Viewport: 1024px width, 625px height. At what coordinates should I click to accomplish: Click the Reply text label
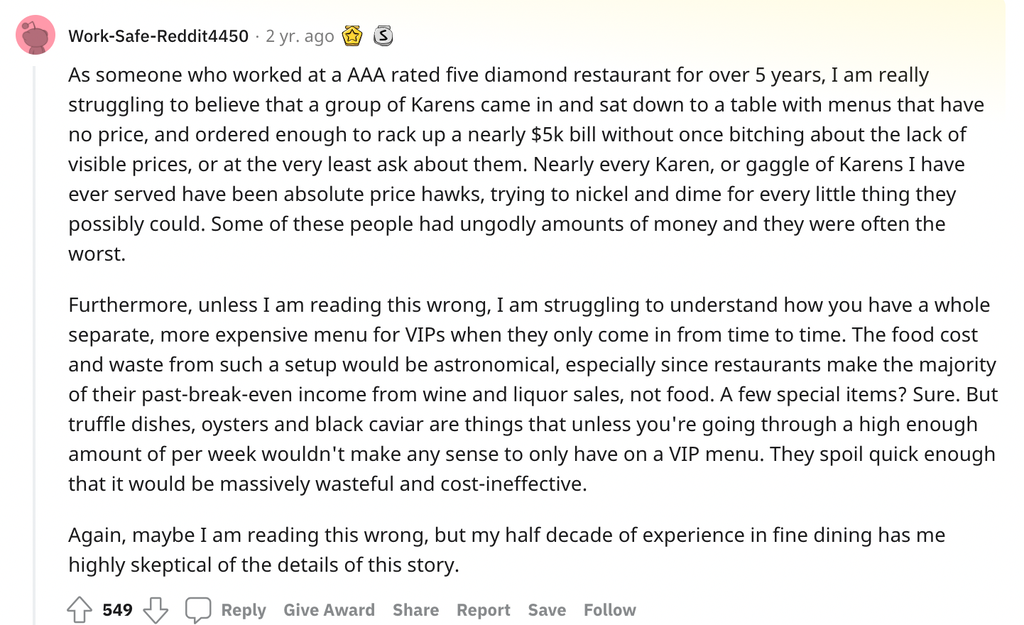pos(244,610)
